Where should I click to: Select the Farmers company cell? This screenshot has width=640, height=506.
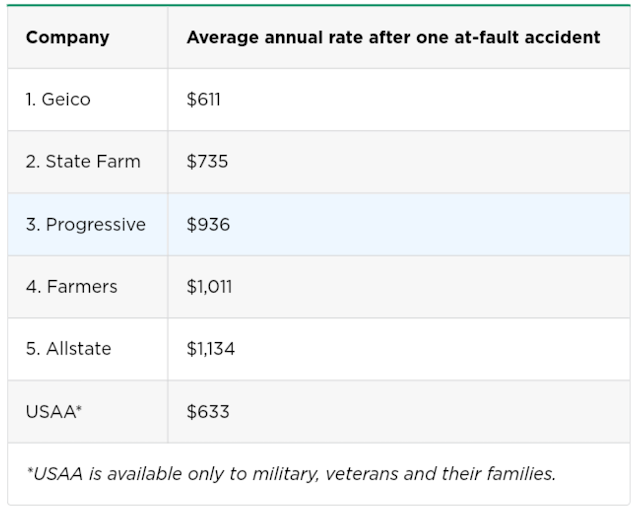click(x=72, y=286)
